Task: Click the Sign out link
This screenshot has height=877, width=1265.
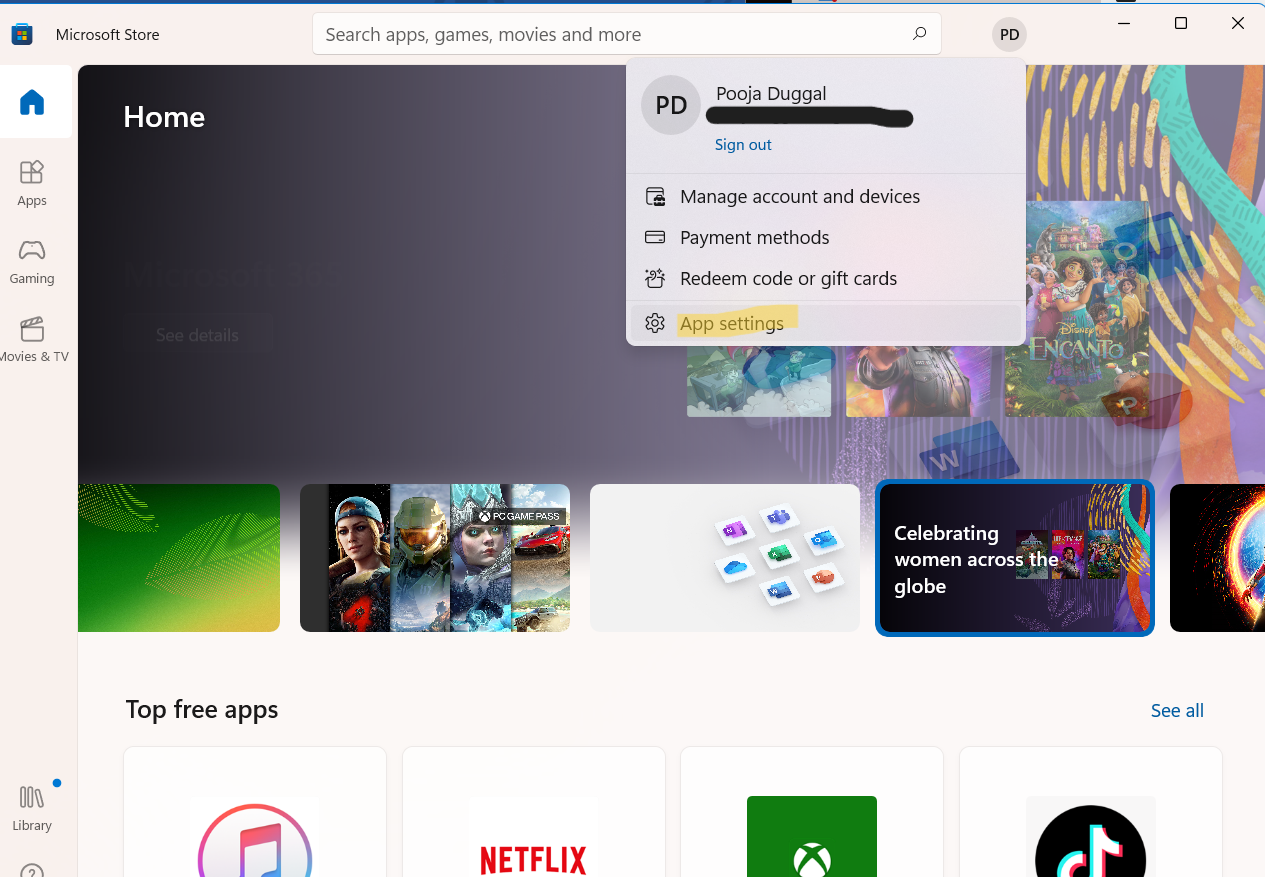Action: pyautogui.click(x=743, y=145)
